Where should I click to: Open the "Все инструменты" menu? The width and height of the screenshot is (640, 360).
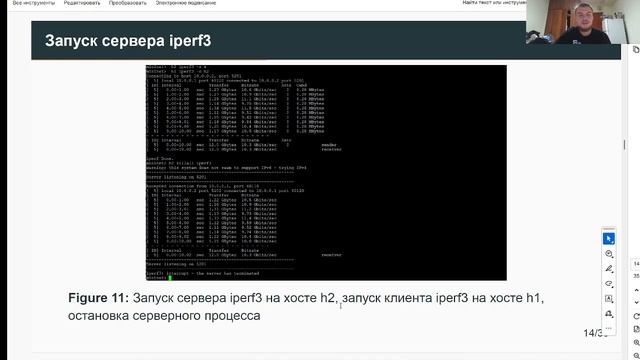tap(33, 3)
